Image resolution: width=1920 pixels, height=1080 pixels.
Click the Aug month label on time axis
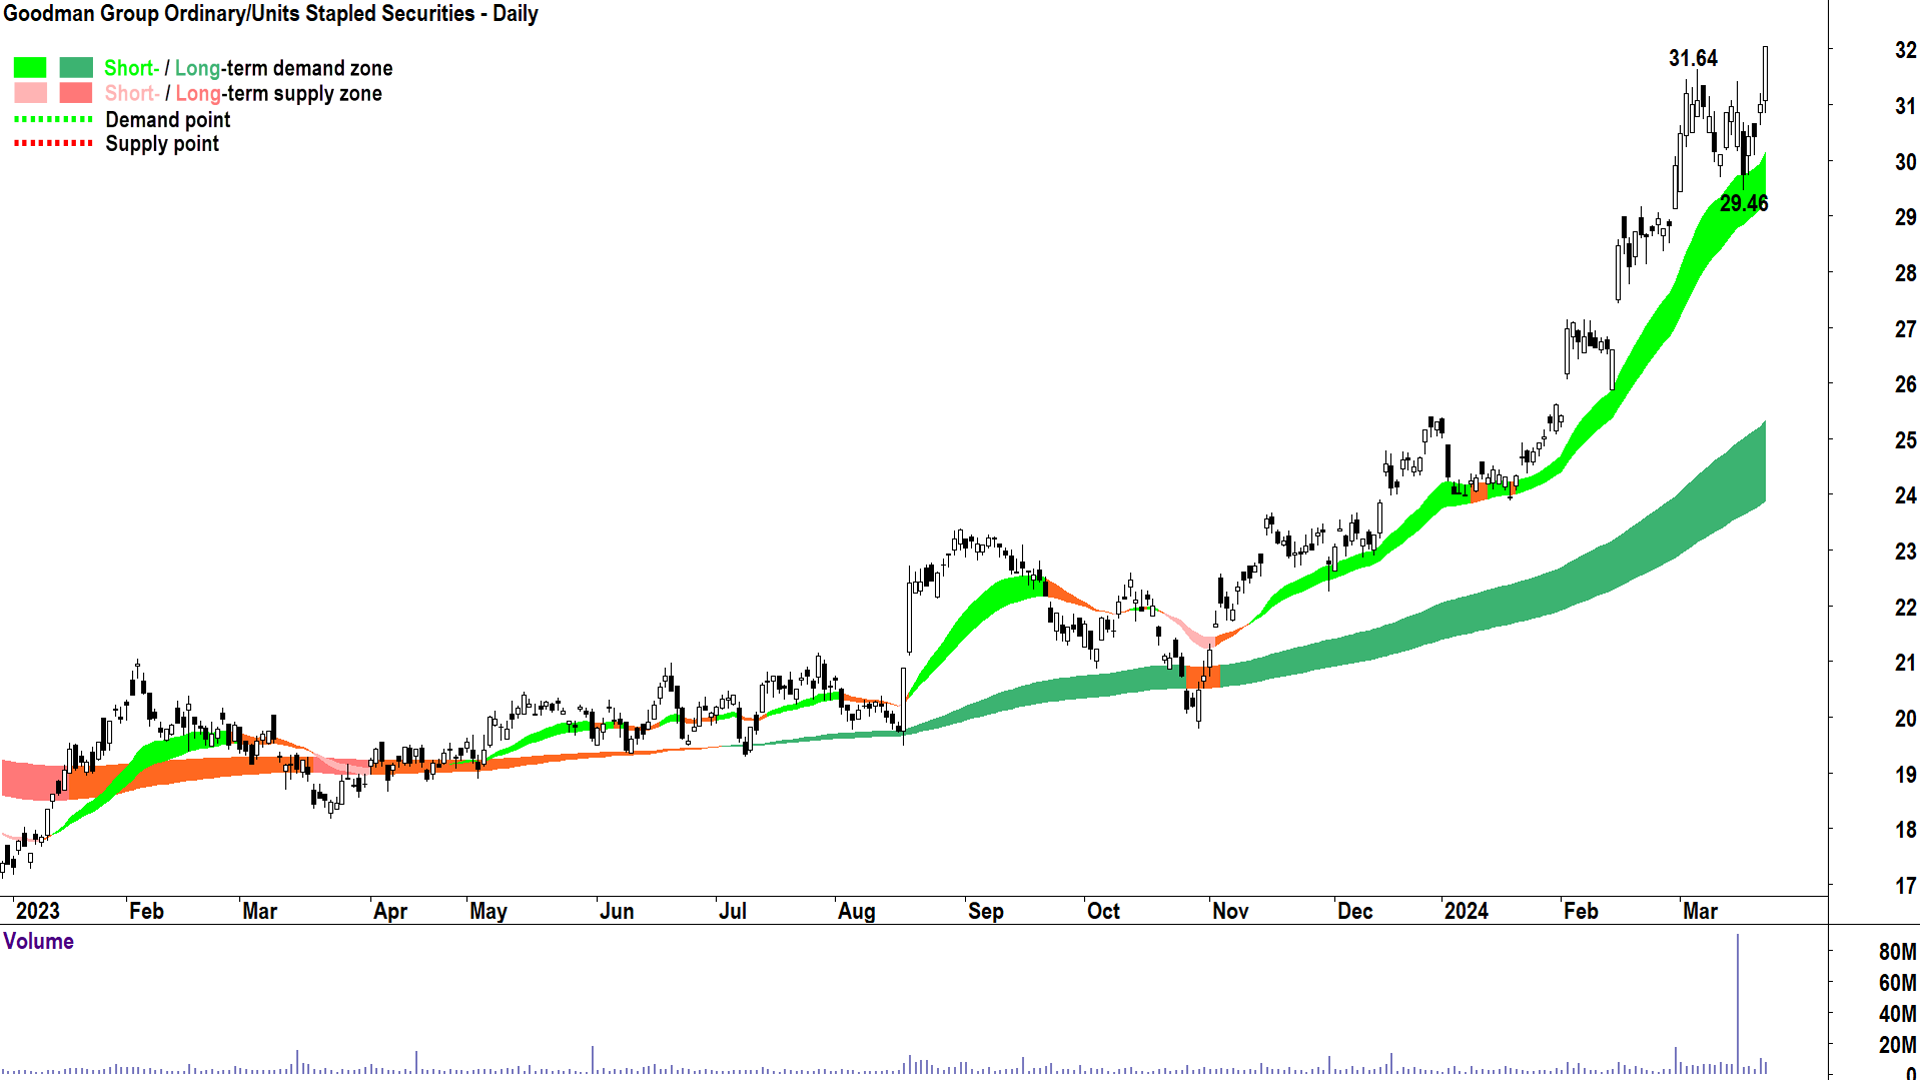click(856, 911)
